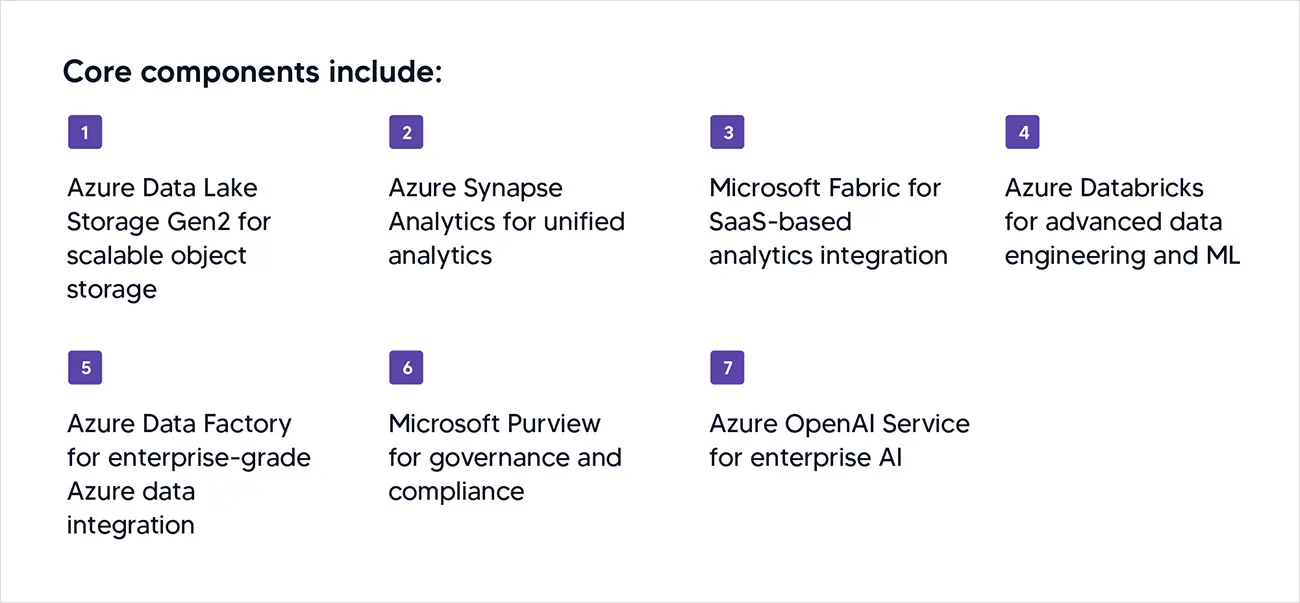Click the 'SaaS-based analytics integration' text

[828, 238]
